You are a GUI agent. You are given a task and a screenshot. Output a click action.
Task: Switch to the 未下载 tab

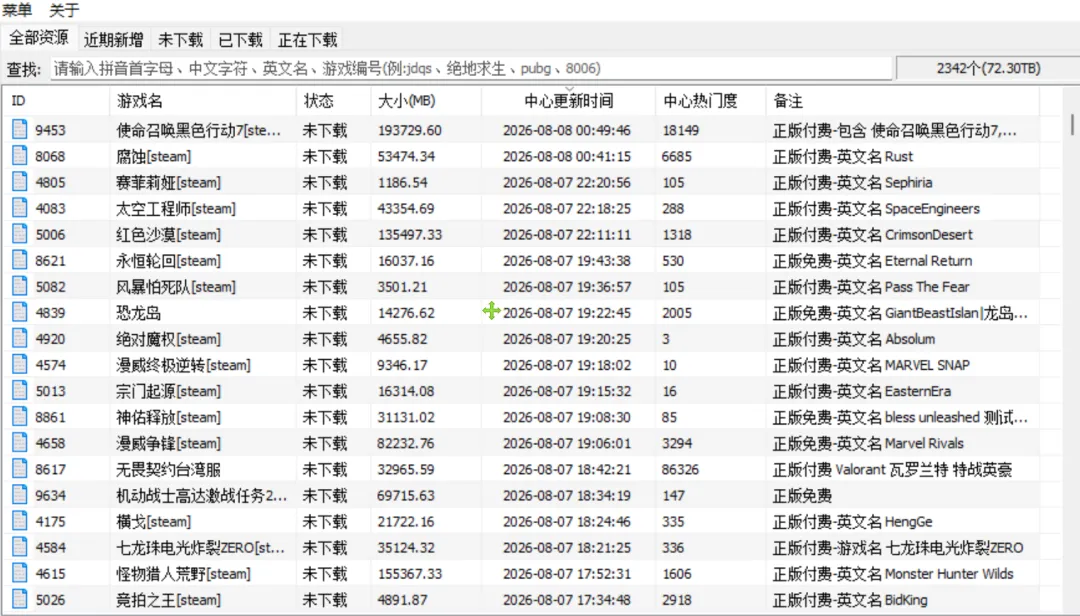click(x=180, y=40)
